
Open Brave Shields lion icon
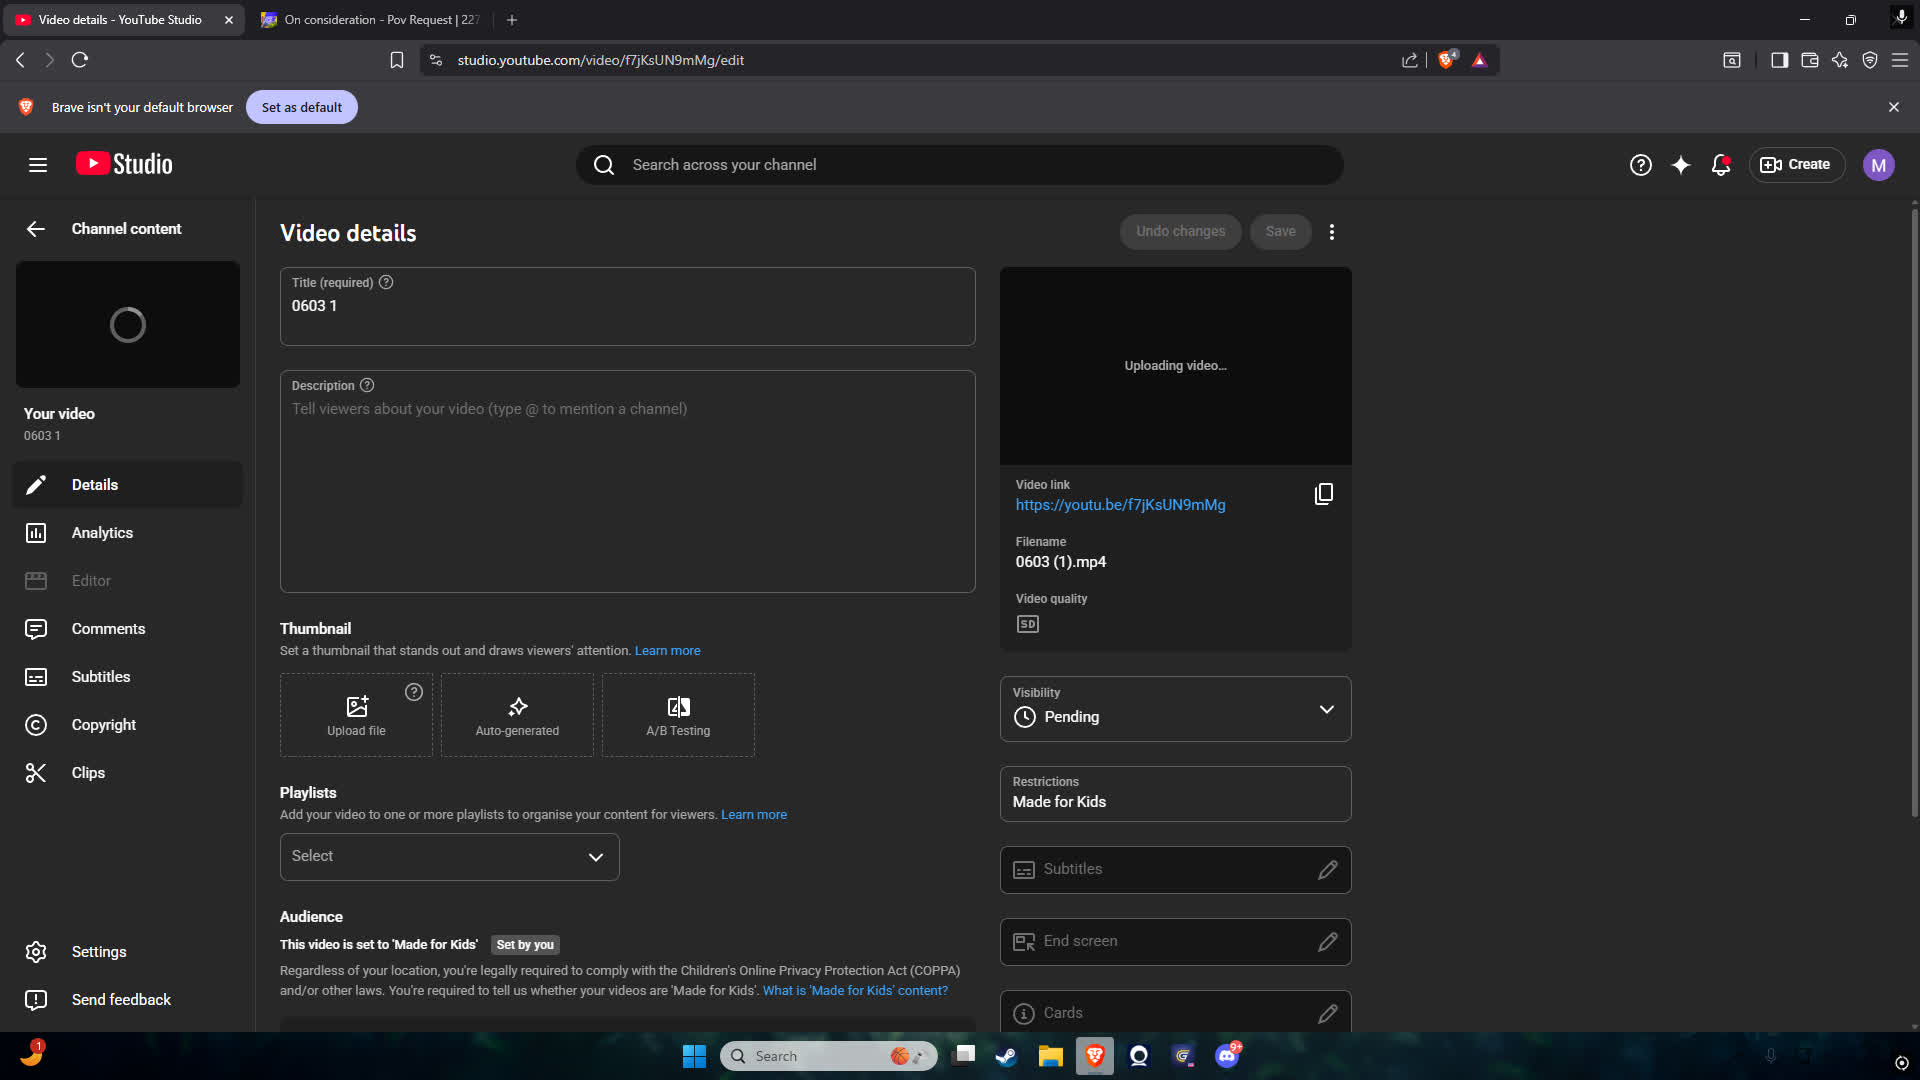1446,60
